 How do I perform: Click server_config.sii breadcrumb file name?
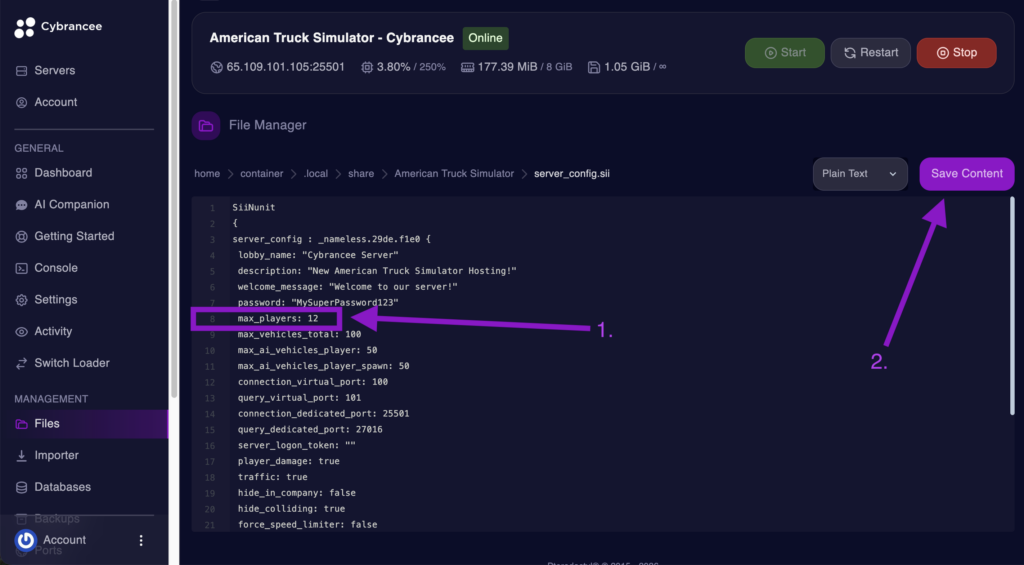pyautogui.click(x=572, y=174)
